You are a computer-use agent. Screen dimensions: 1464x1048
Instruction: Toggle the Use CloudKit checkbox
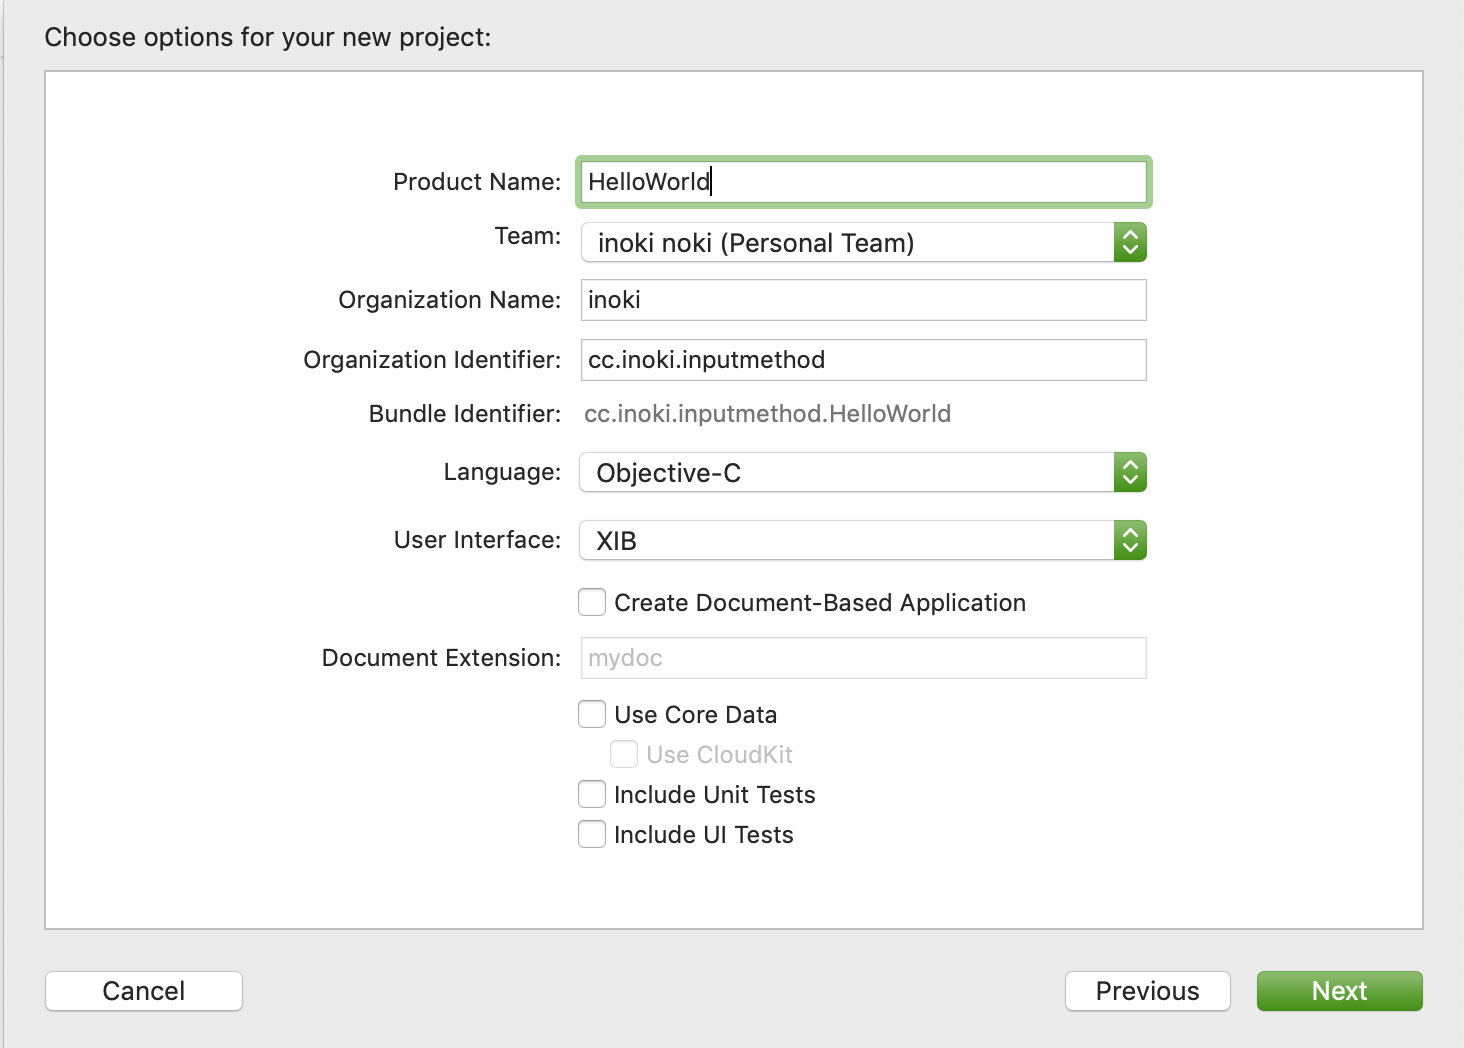[624, 754]
